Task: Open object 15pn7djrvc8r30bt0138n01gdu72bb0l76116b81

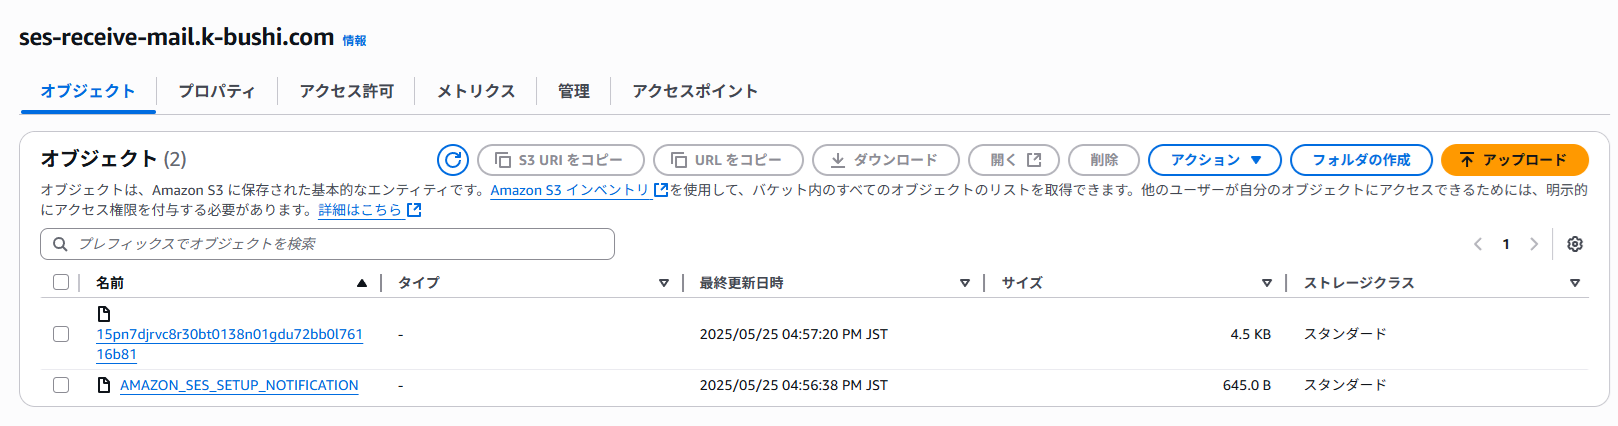Action: coord(229,344)
